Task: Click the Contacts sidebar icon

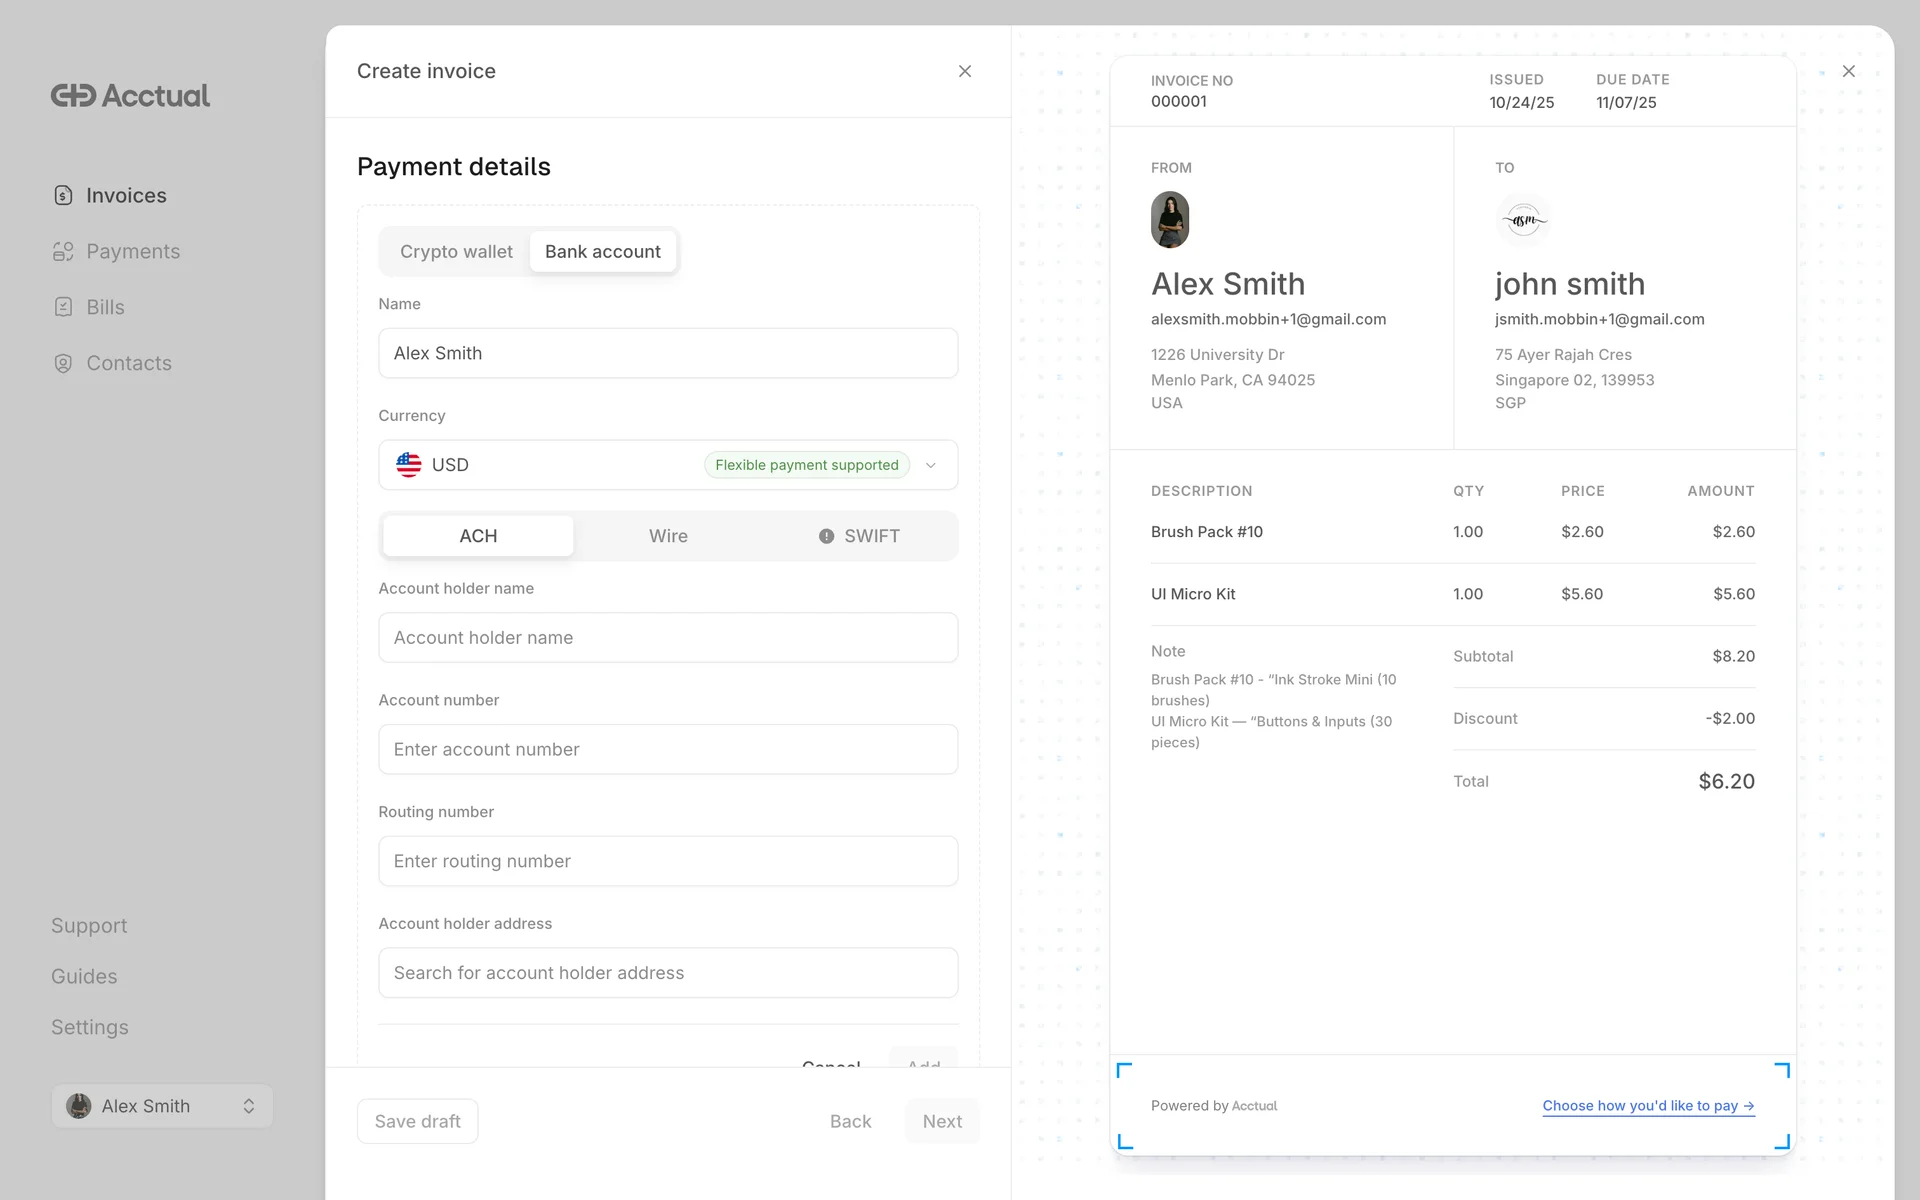Action: tap(63, 363)
